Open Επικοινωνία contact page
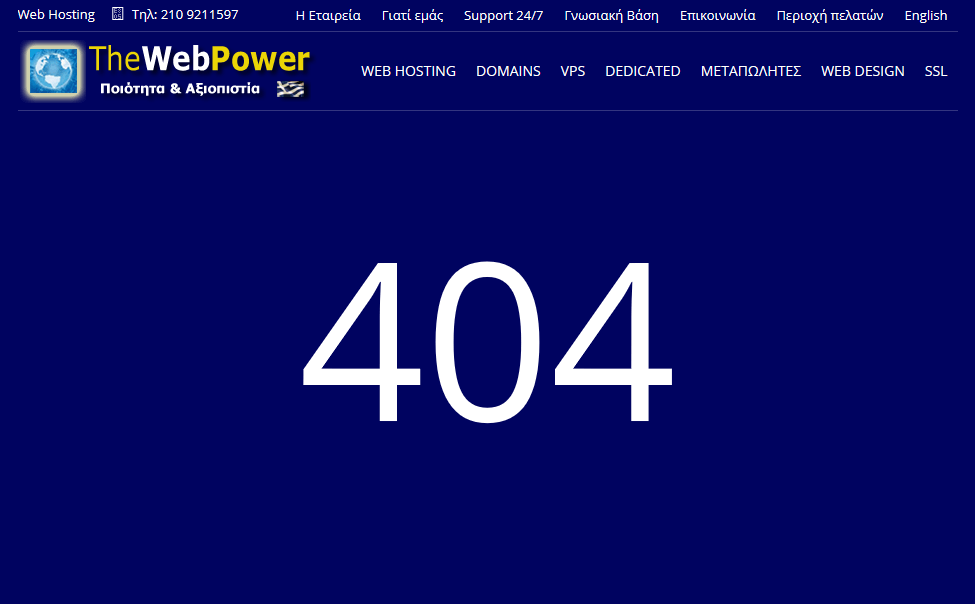The image size is (975, 604). [x=718, y=16]
